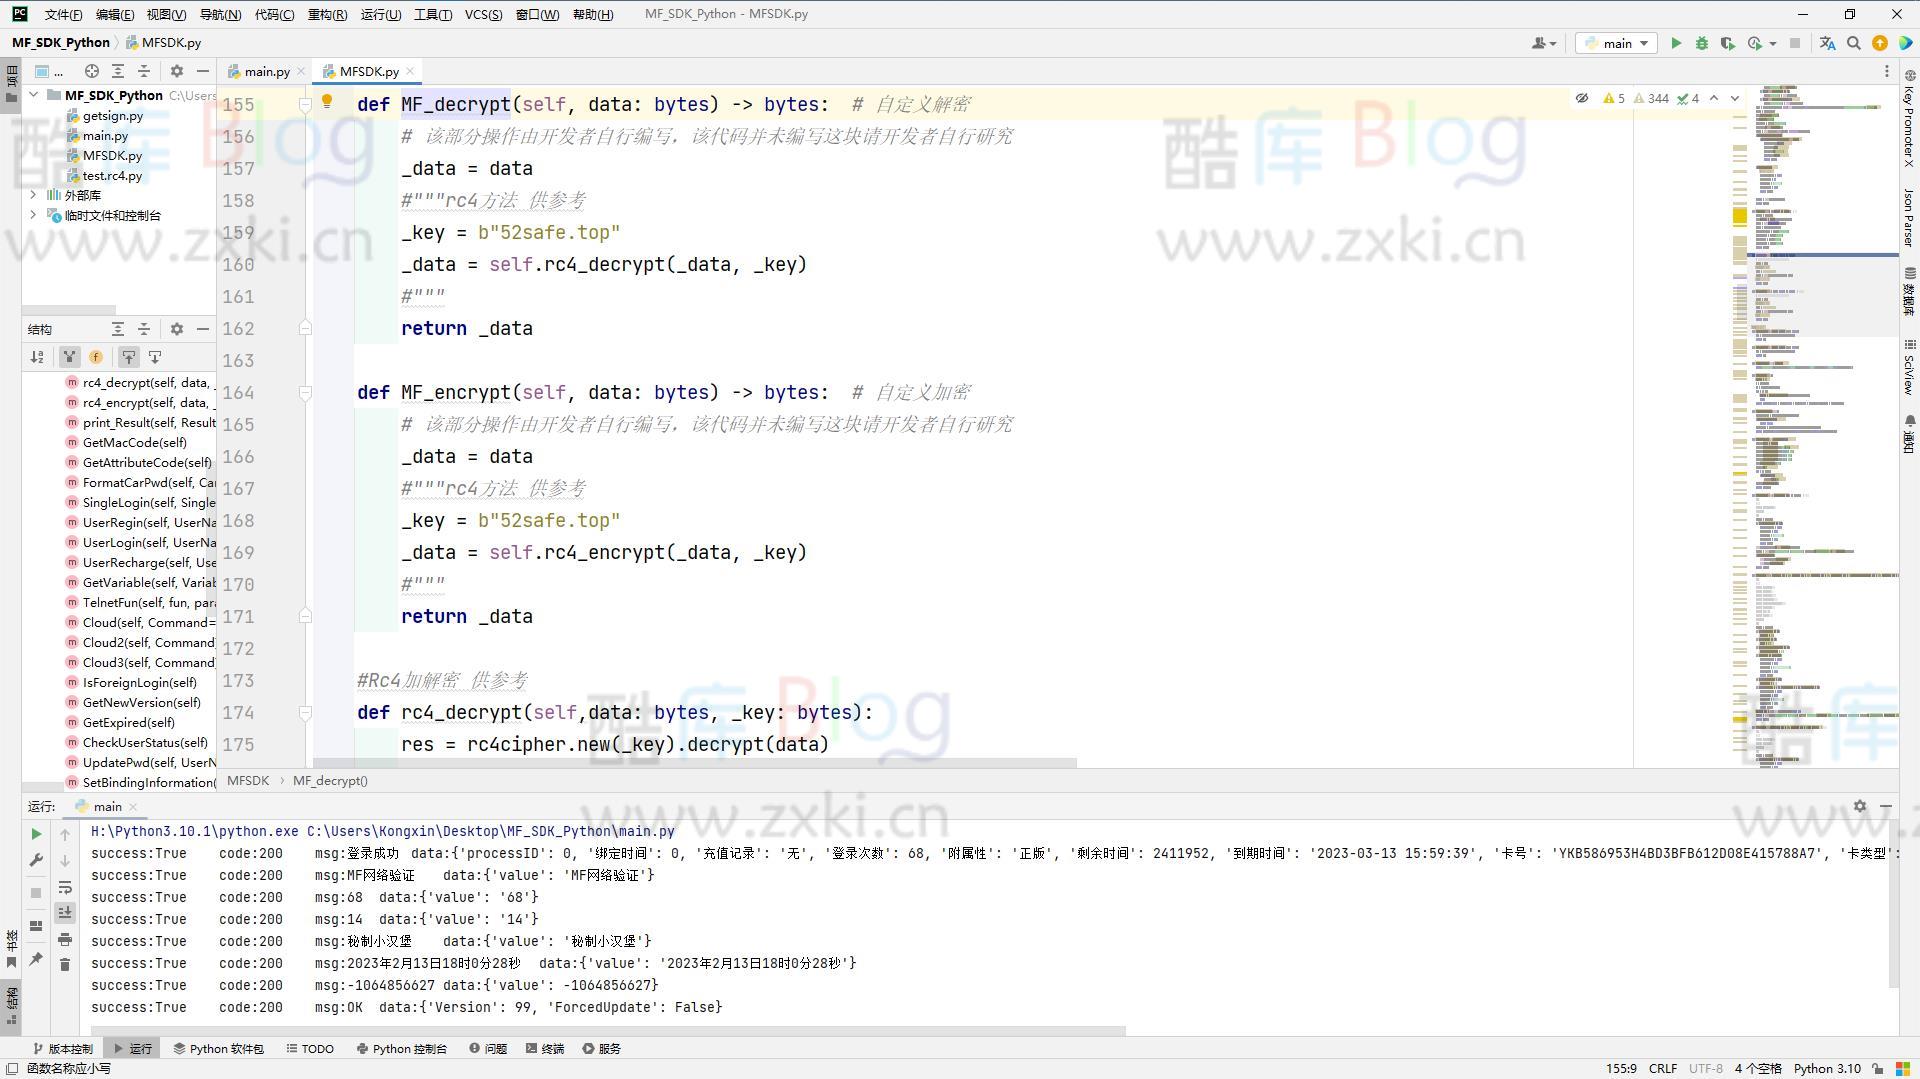
Task: Expand the 外部库 tree node
Action: [33, 195]
